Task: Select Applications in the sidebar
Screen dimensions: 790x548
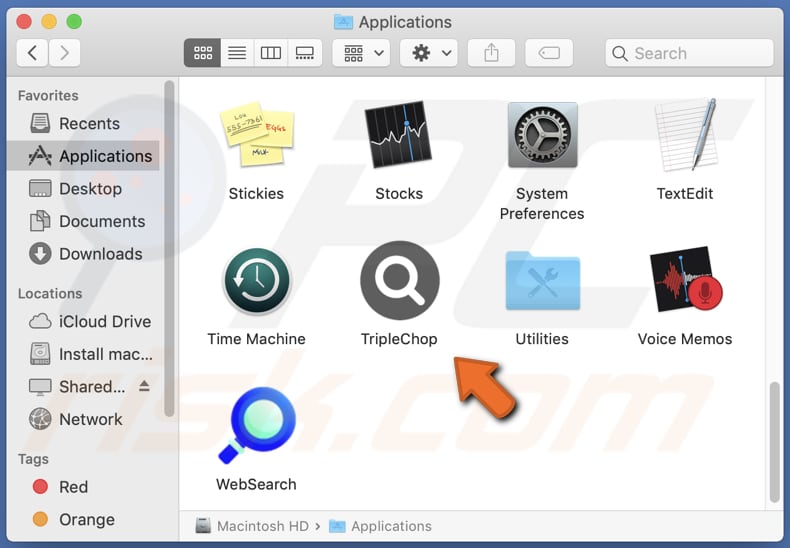Action: [83, 156]
